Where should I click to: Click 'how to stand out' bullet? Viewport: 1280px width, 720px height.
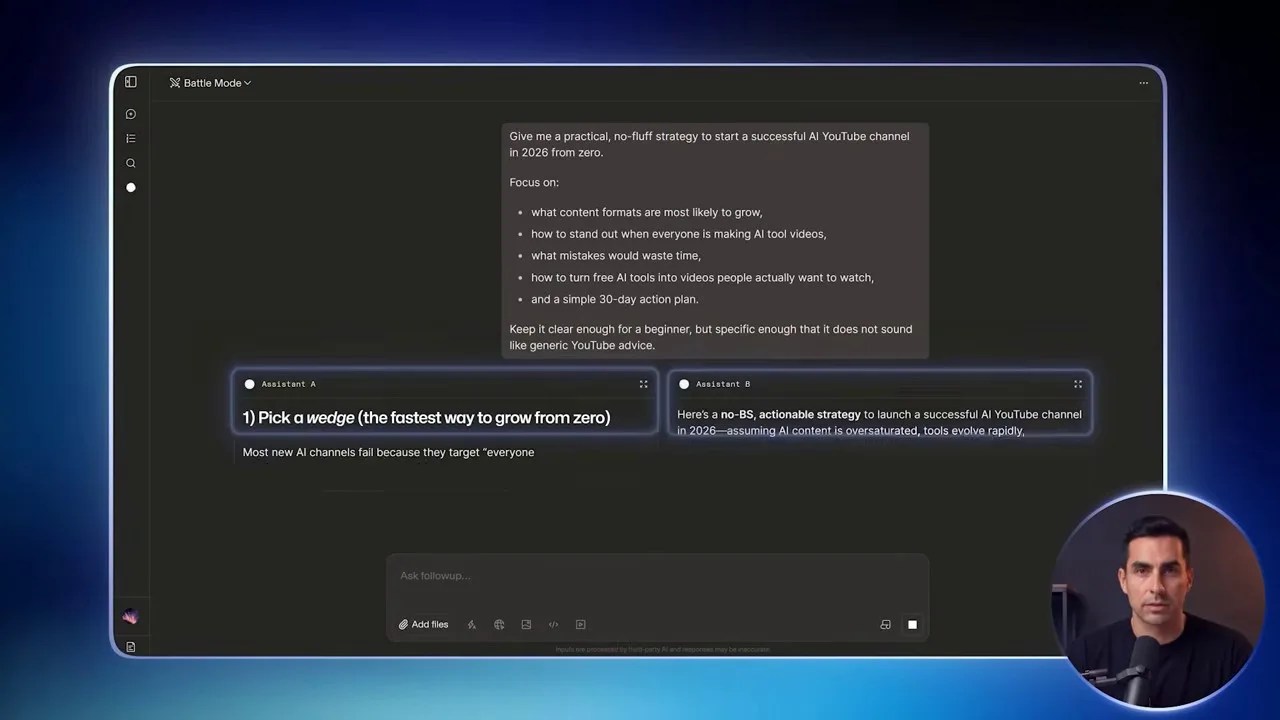(x=678, y=234)
